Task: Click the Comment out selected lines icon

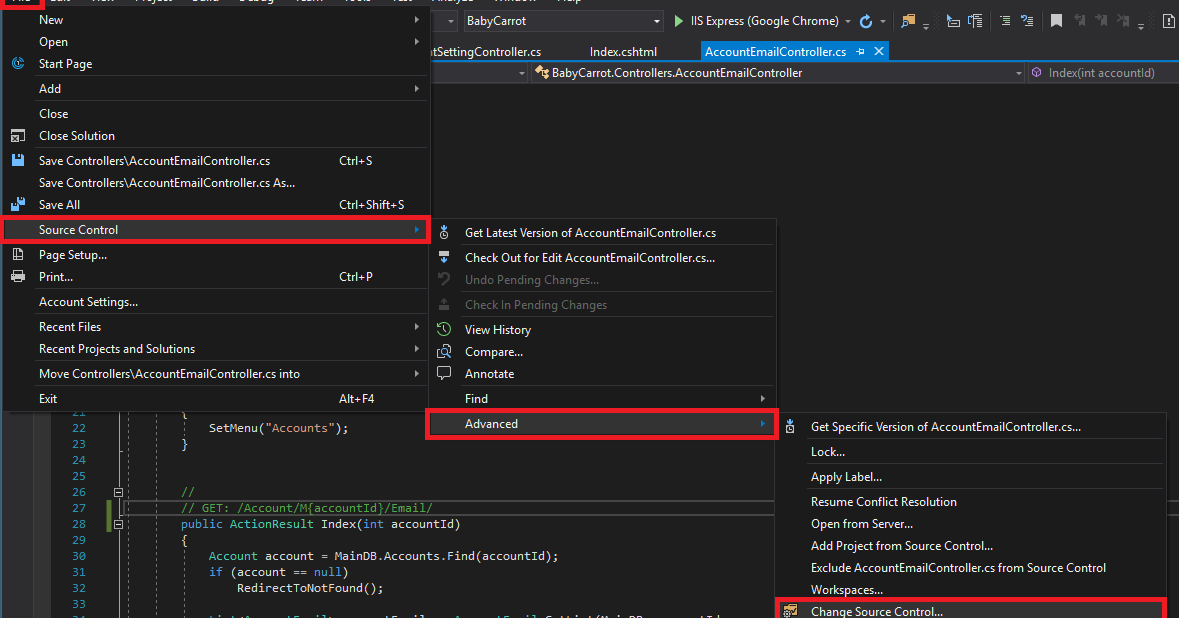Action: point(1005,21)
